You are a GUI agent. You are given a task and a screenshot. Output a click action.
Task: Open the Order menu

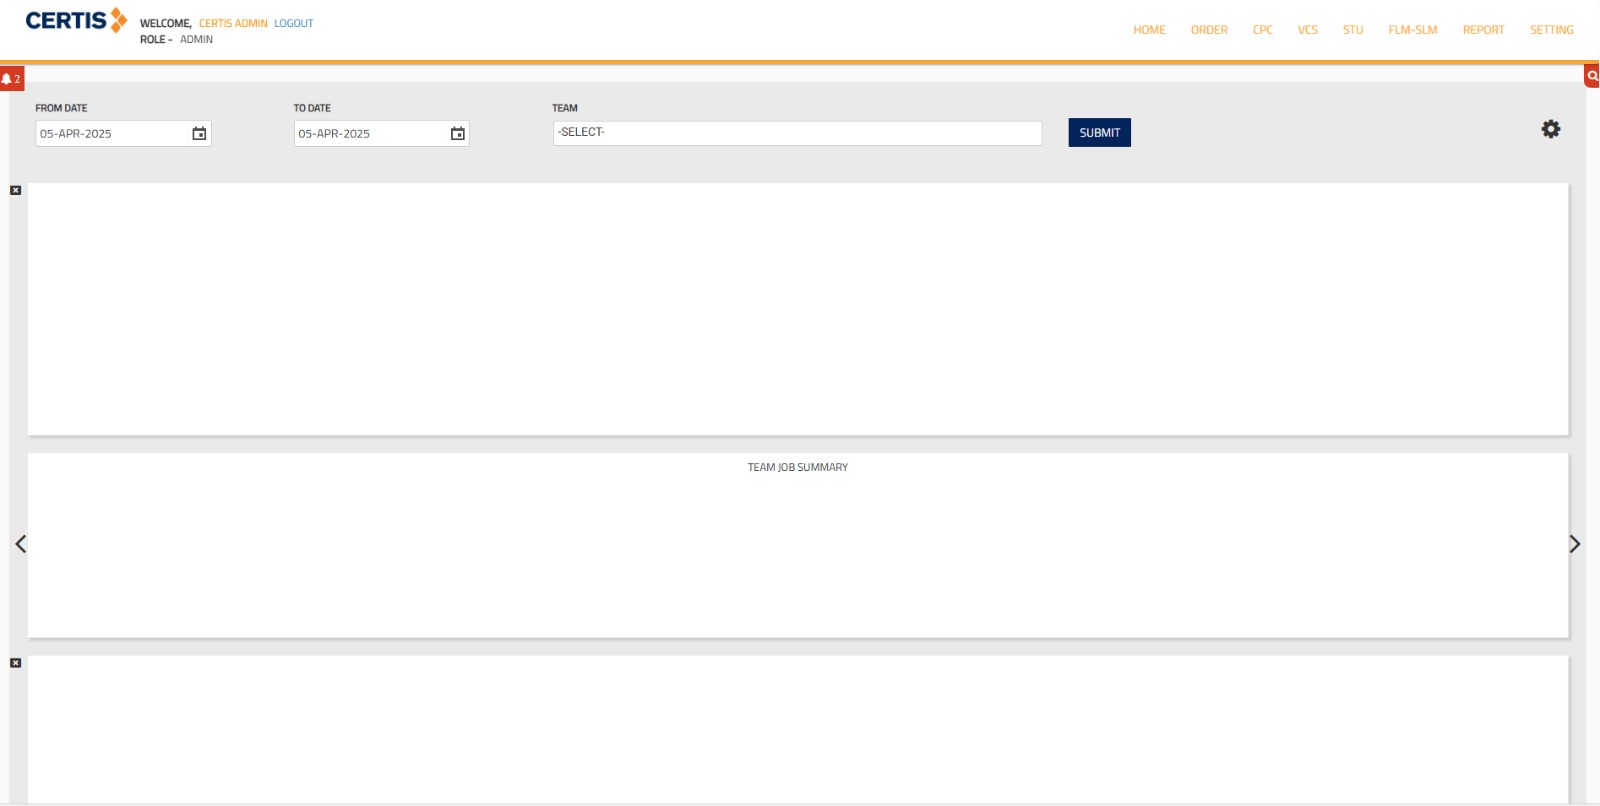coord(1209,30)
